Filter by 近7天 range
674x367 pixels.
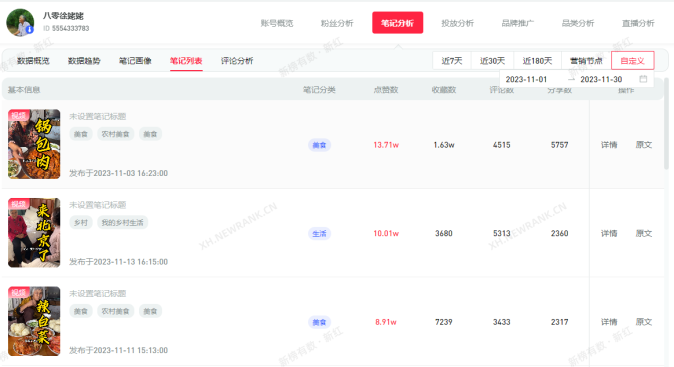(x=452, y=61)
